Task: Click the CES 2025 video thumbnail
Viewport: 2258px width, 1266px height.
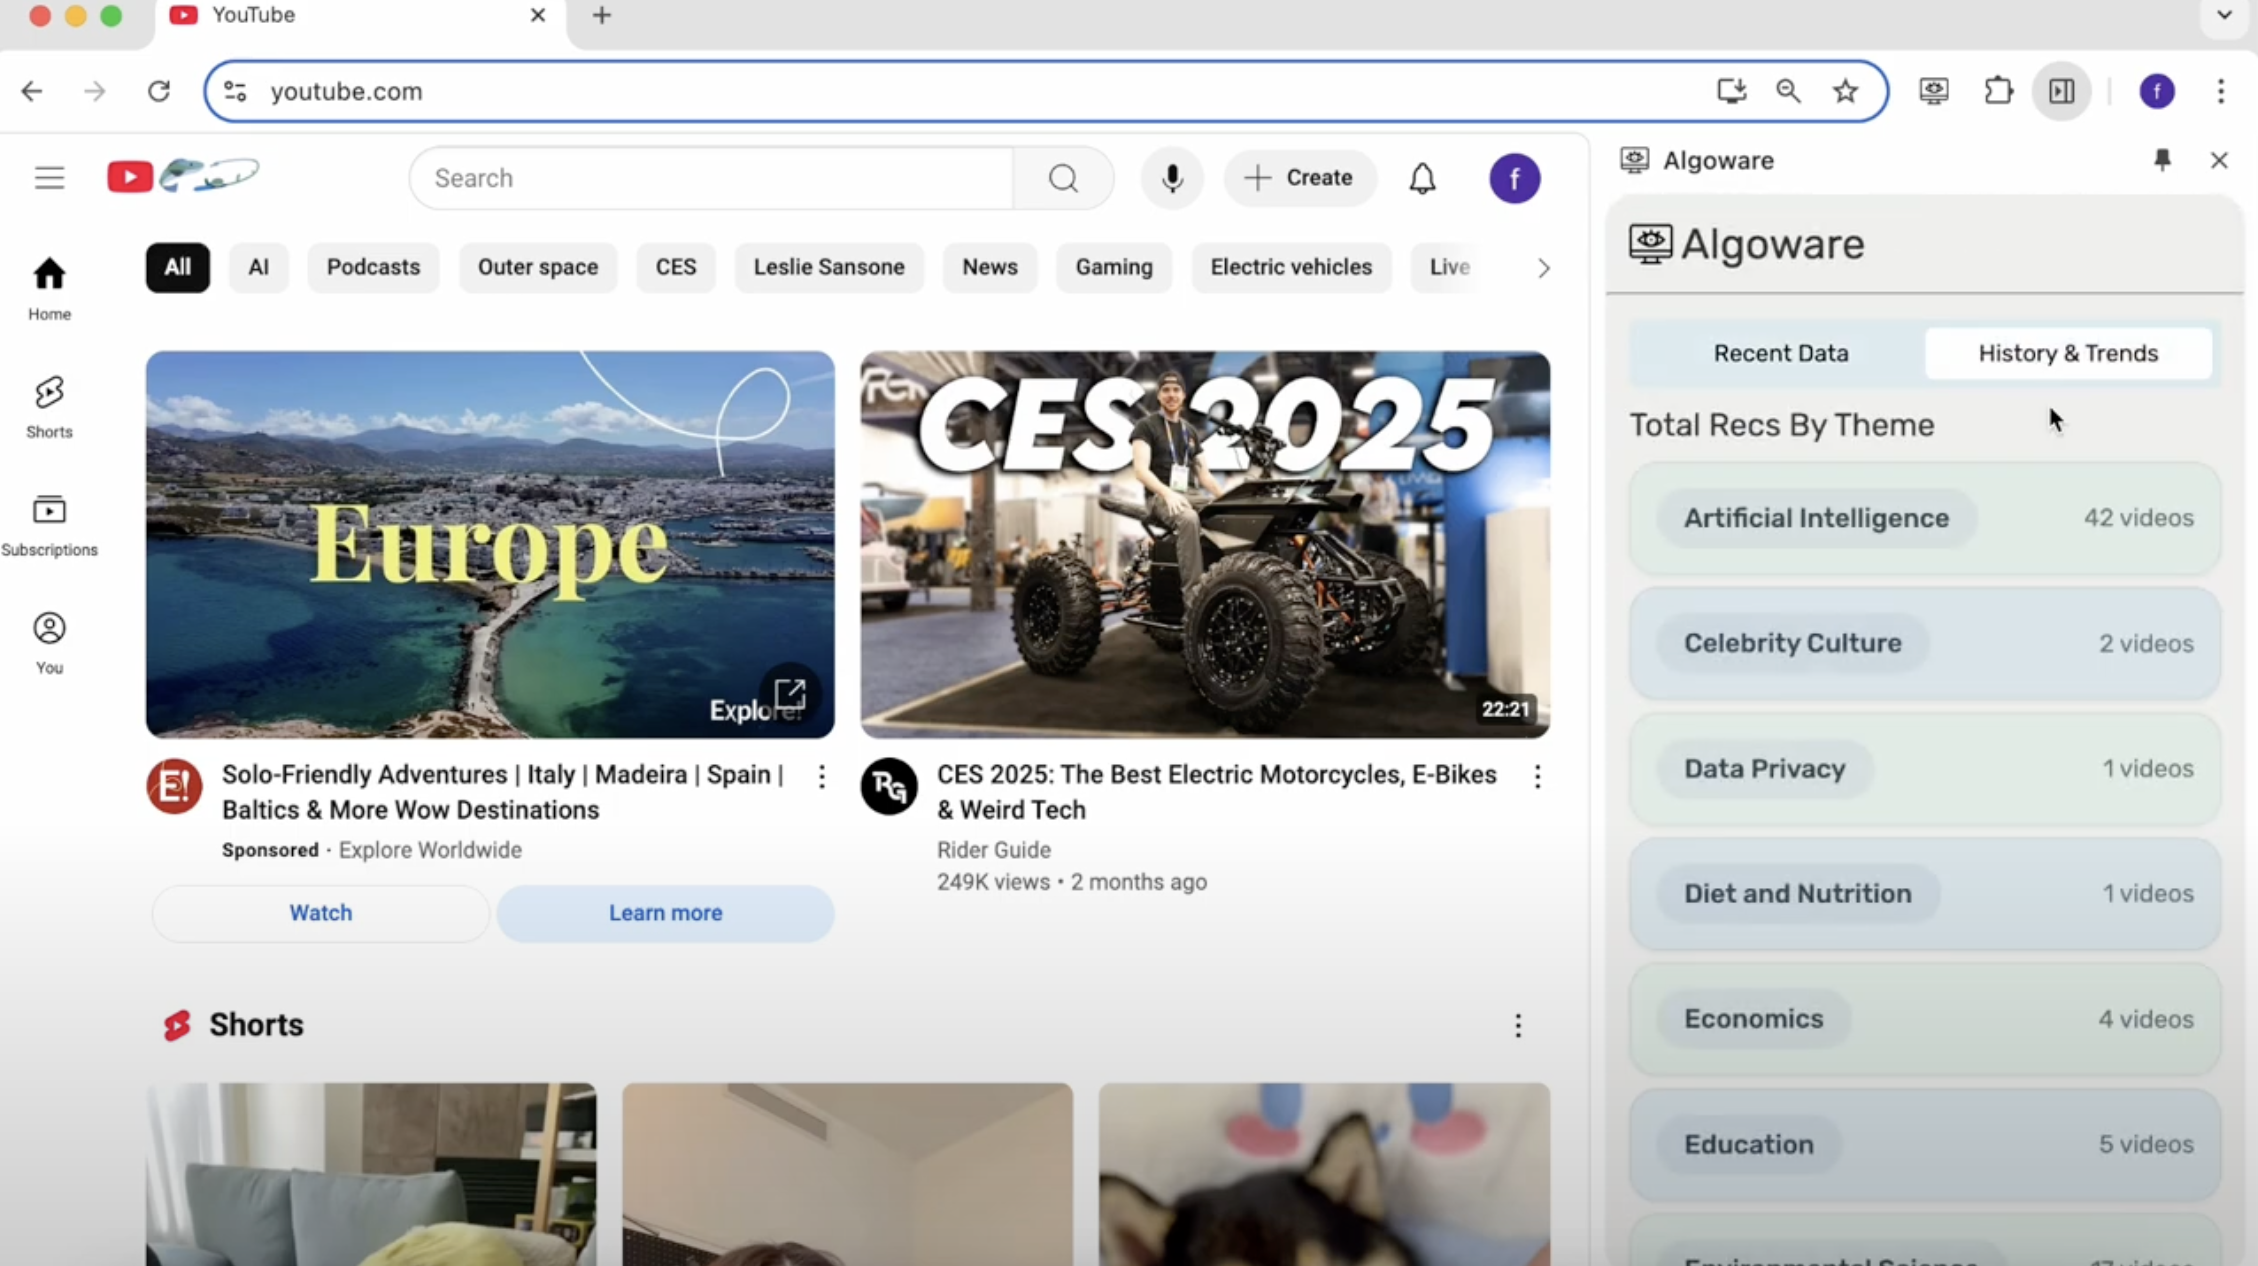Action: [x=1204, y=544]
